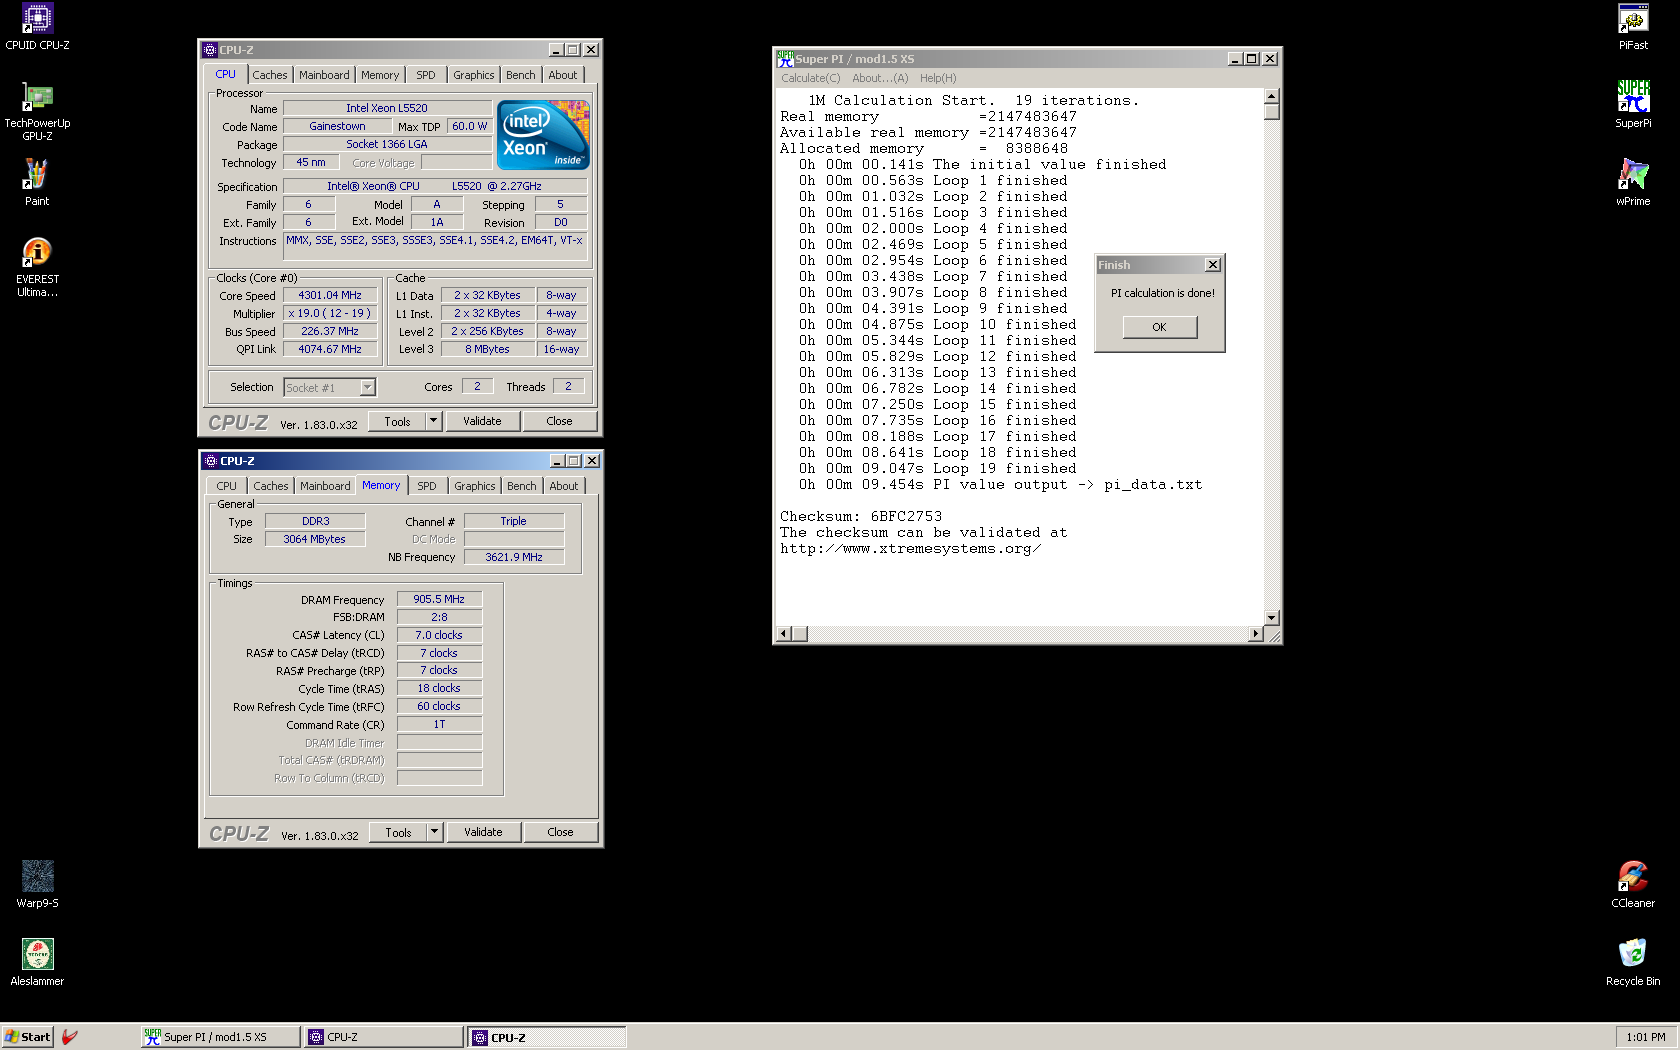Screen dimensions: 1680x1050
Task: Launch SuperPi desktop shortcut
Action: coord(1633,104)
